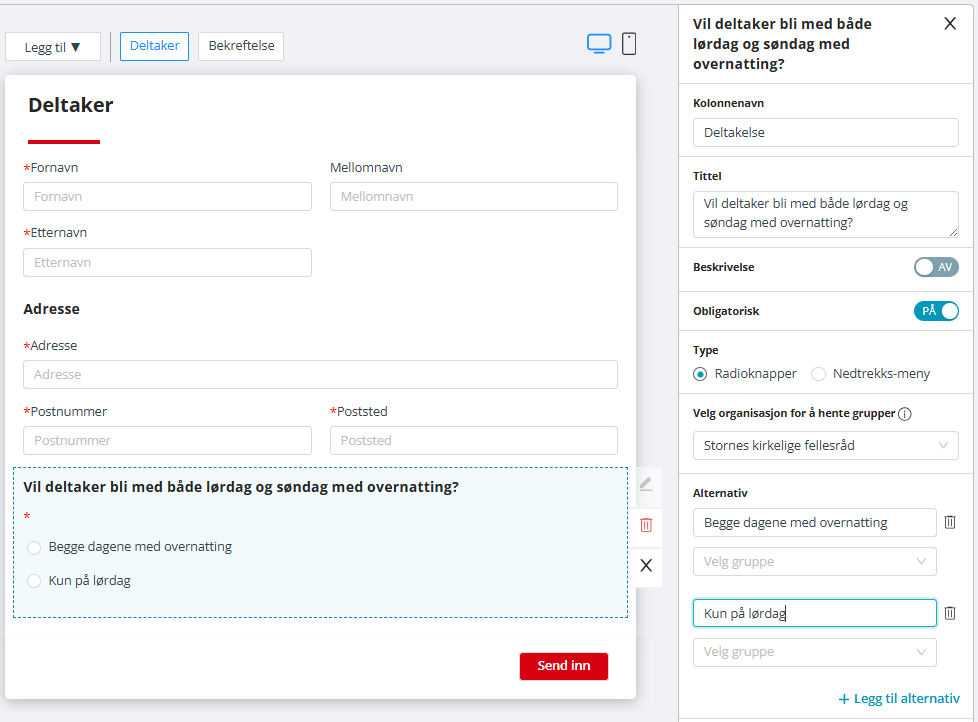Select the Nedtrekks-meny type option
This screenshot has width=978, height=722.
(x=819, y=374)
